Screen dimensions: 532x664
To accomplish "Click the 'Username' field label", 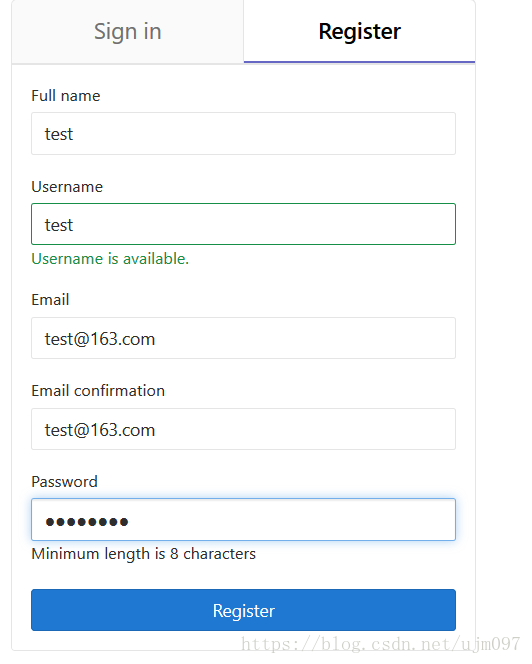I will pos(67,187).
